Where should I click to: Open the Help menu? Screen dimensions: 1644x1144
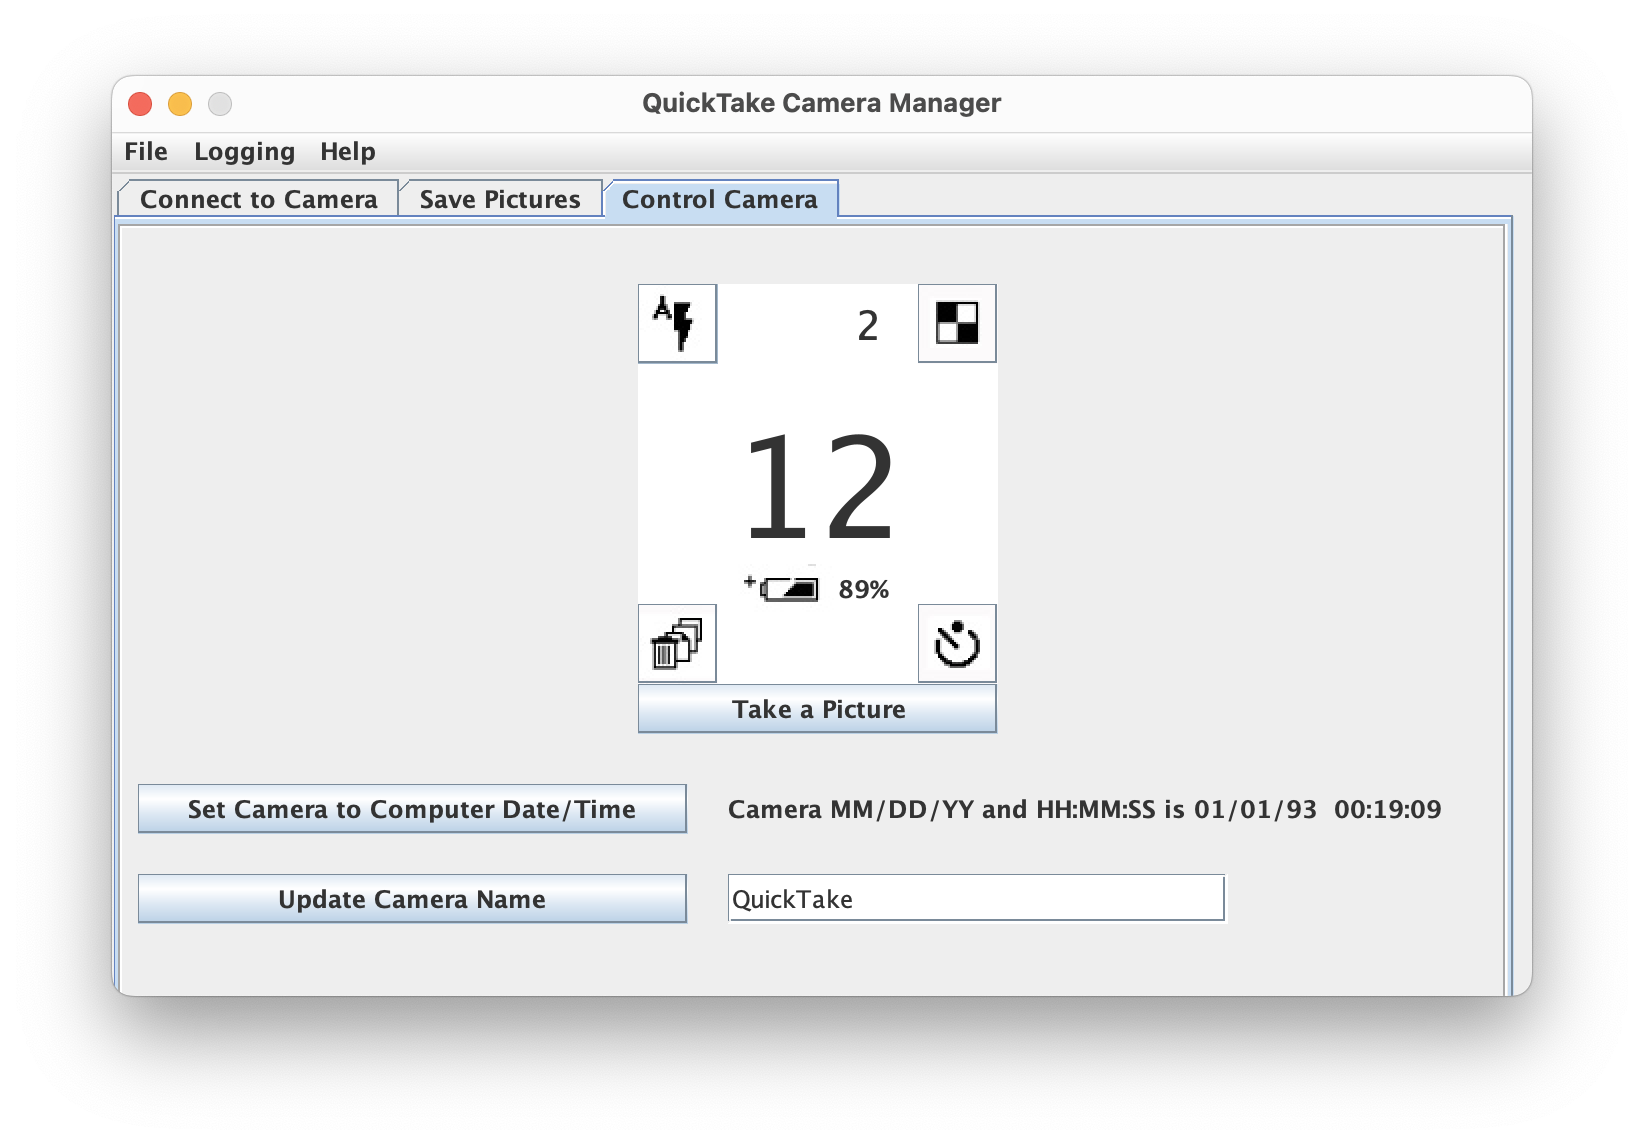point(347,152)
